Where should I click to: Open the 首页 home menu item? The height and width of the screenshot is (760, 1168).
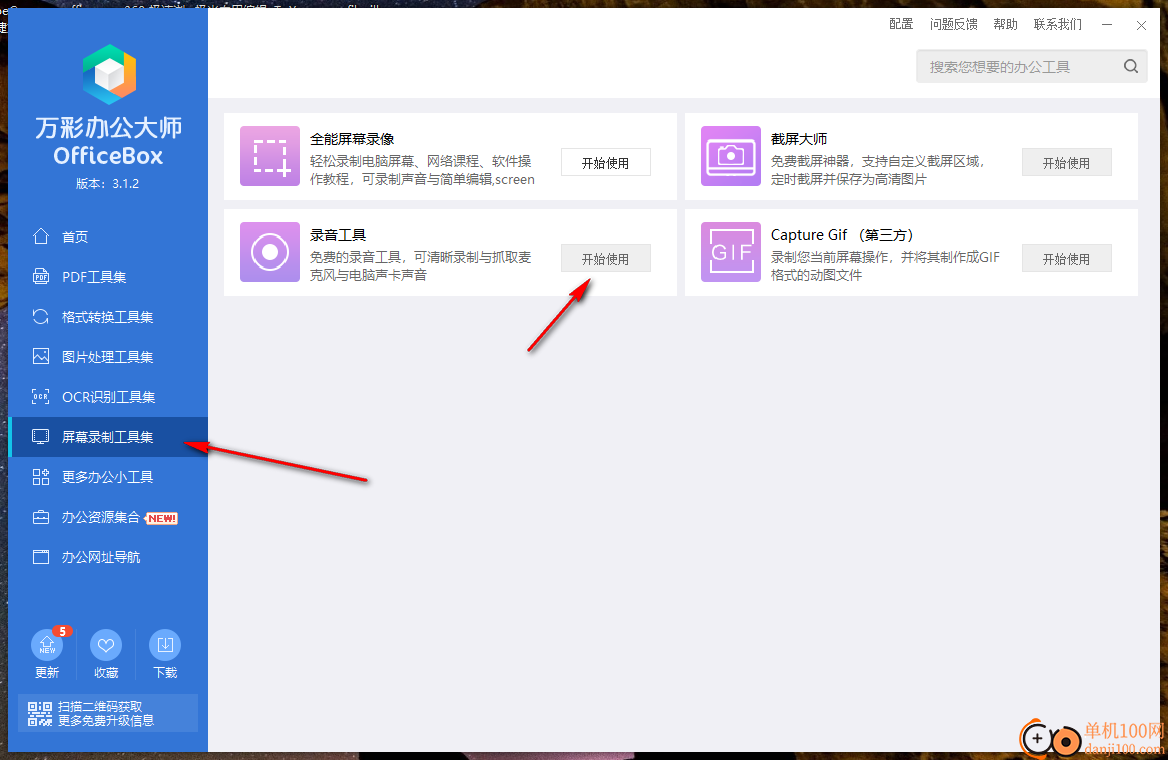pyautogui.click(x=108, y=236)
